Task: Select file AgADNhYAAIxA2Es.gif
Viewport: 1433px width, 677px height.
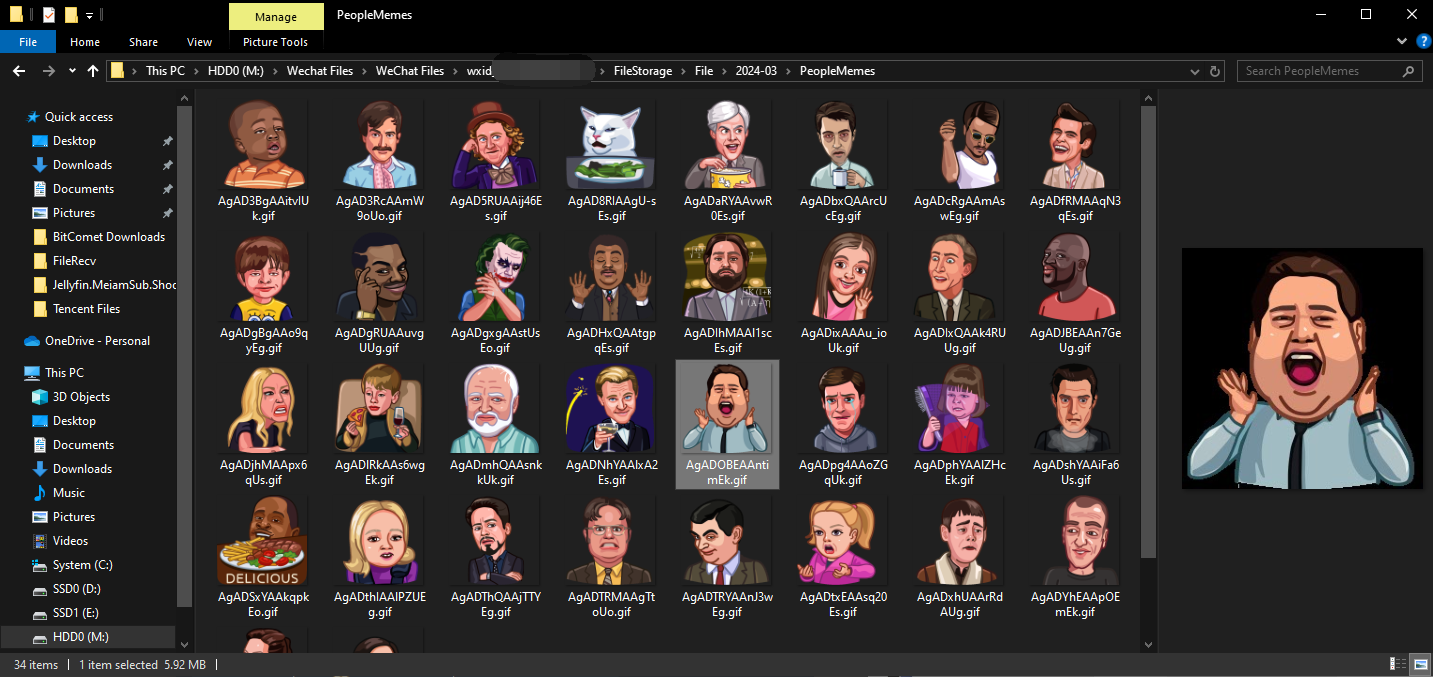Action: (x=611, y=425)
